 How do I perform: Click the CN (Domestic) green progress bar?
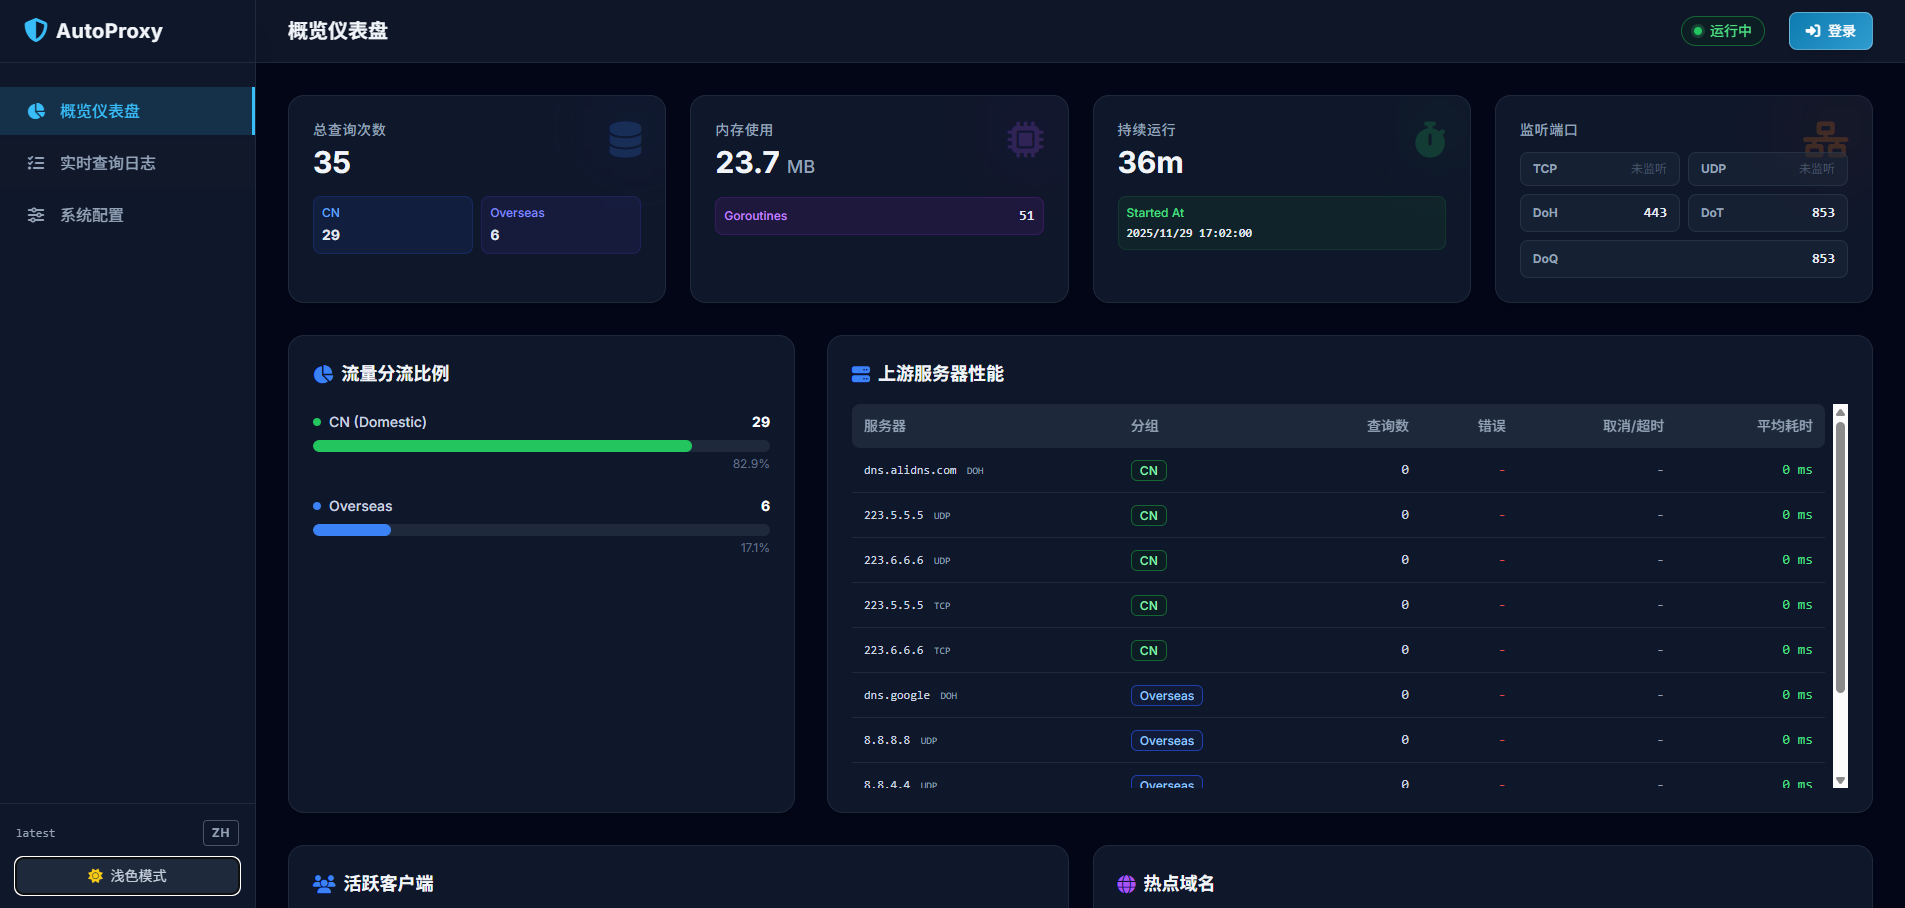(502, 446)
